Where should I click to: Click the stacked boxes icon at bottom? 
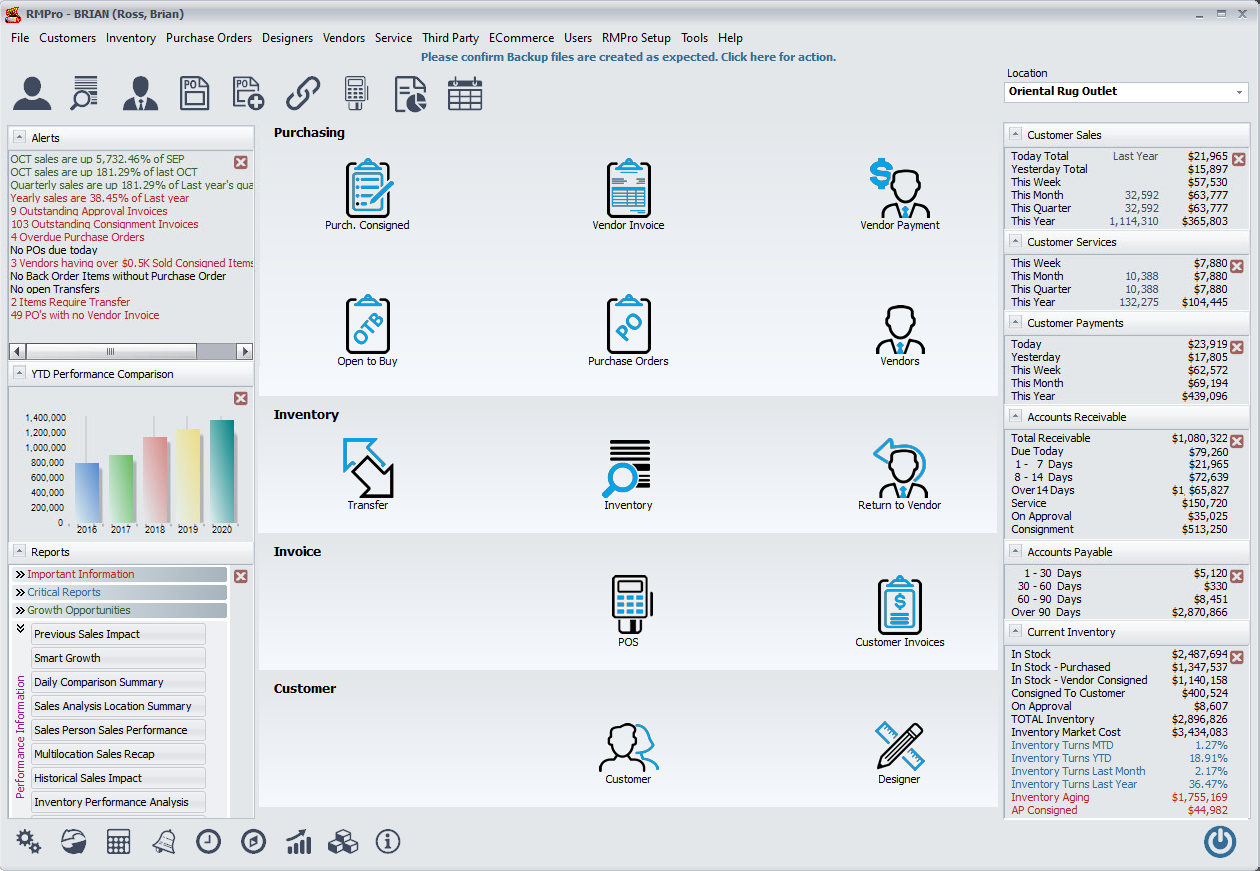pyautogui.click(x=344, y=842)
